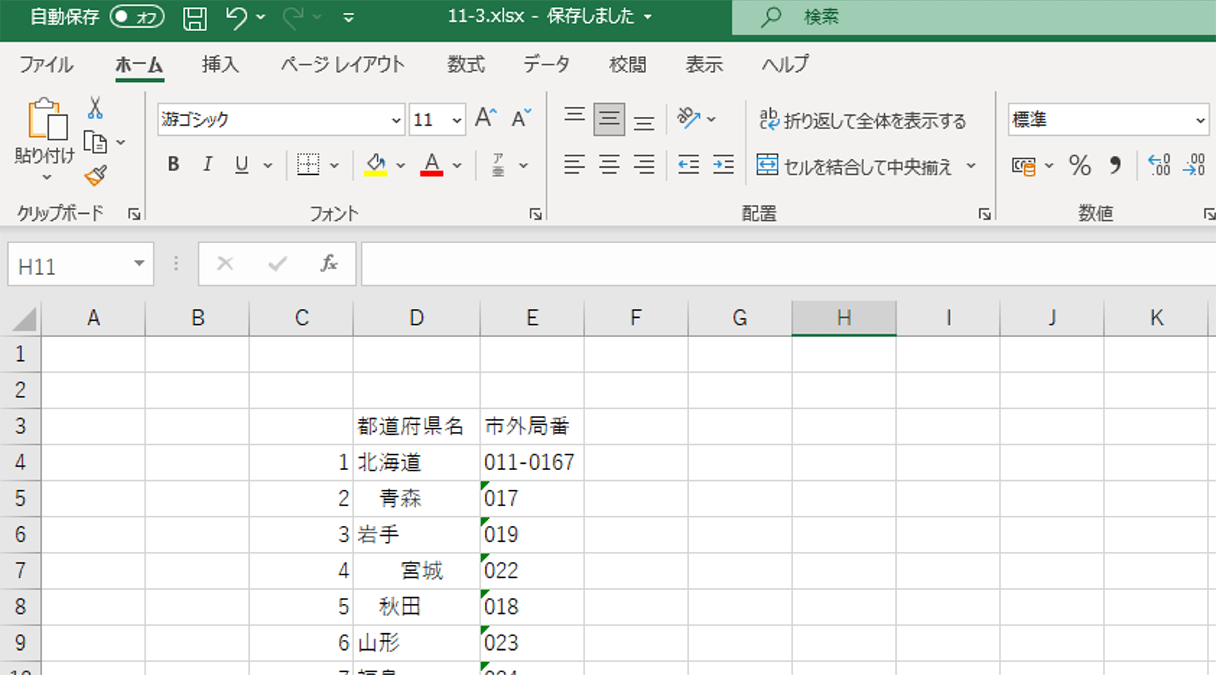Open the font name dropdown 游ゴシック
Screen dimensions: 1216x675
point(281,119)
